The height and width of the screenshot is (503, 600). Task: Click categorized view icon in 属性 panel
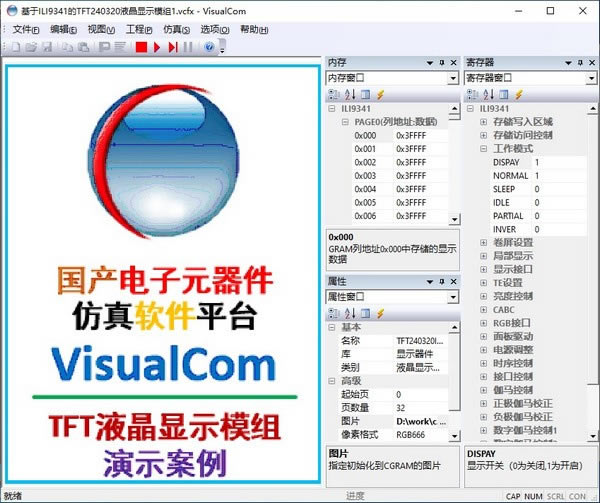pos(334,313)
